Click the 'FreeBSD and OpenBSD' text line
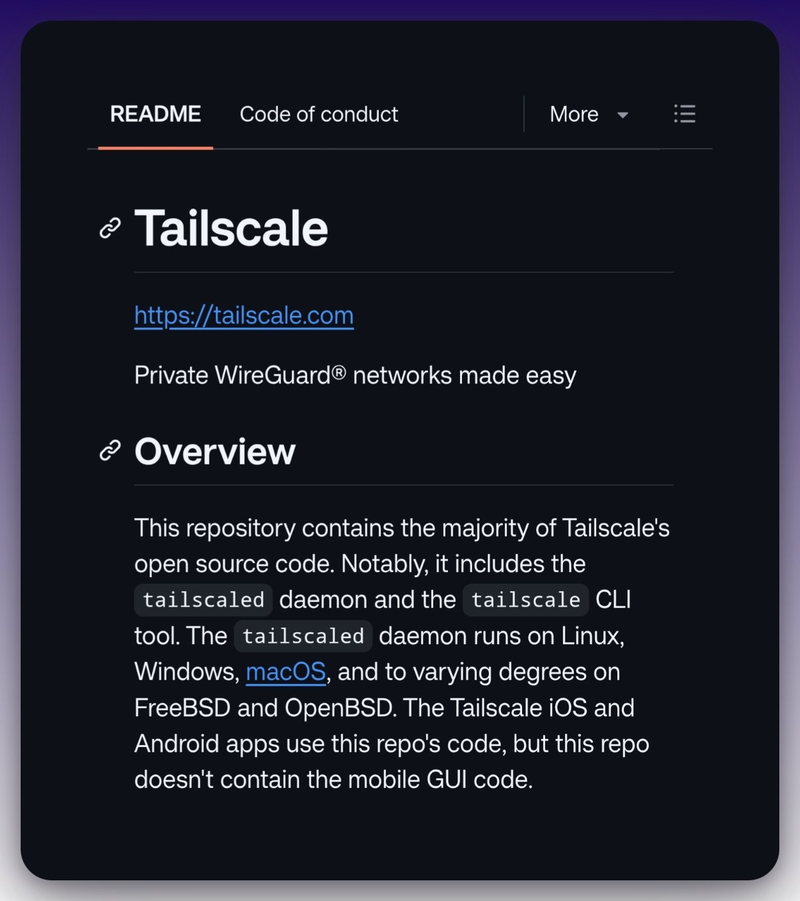 [266, 708]
